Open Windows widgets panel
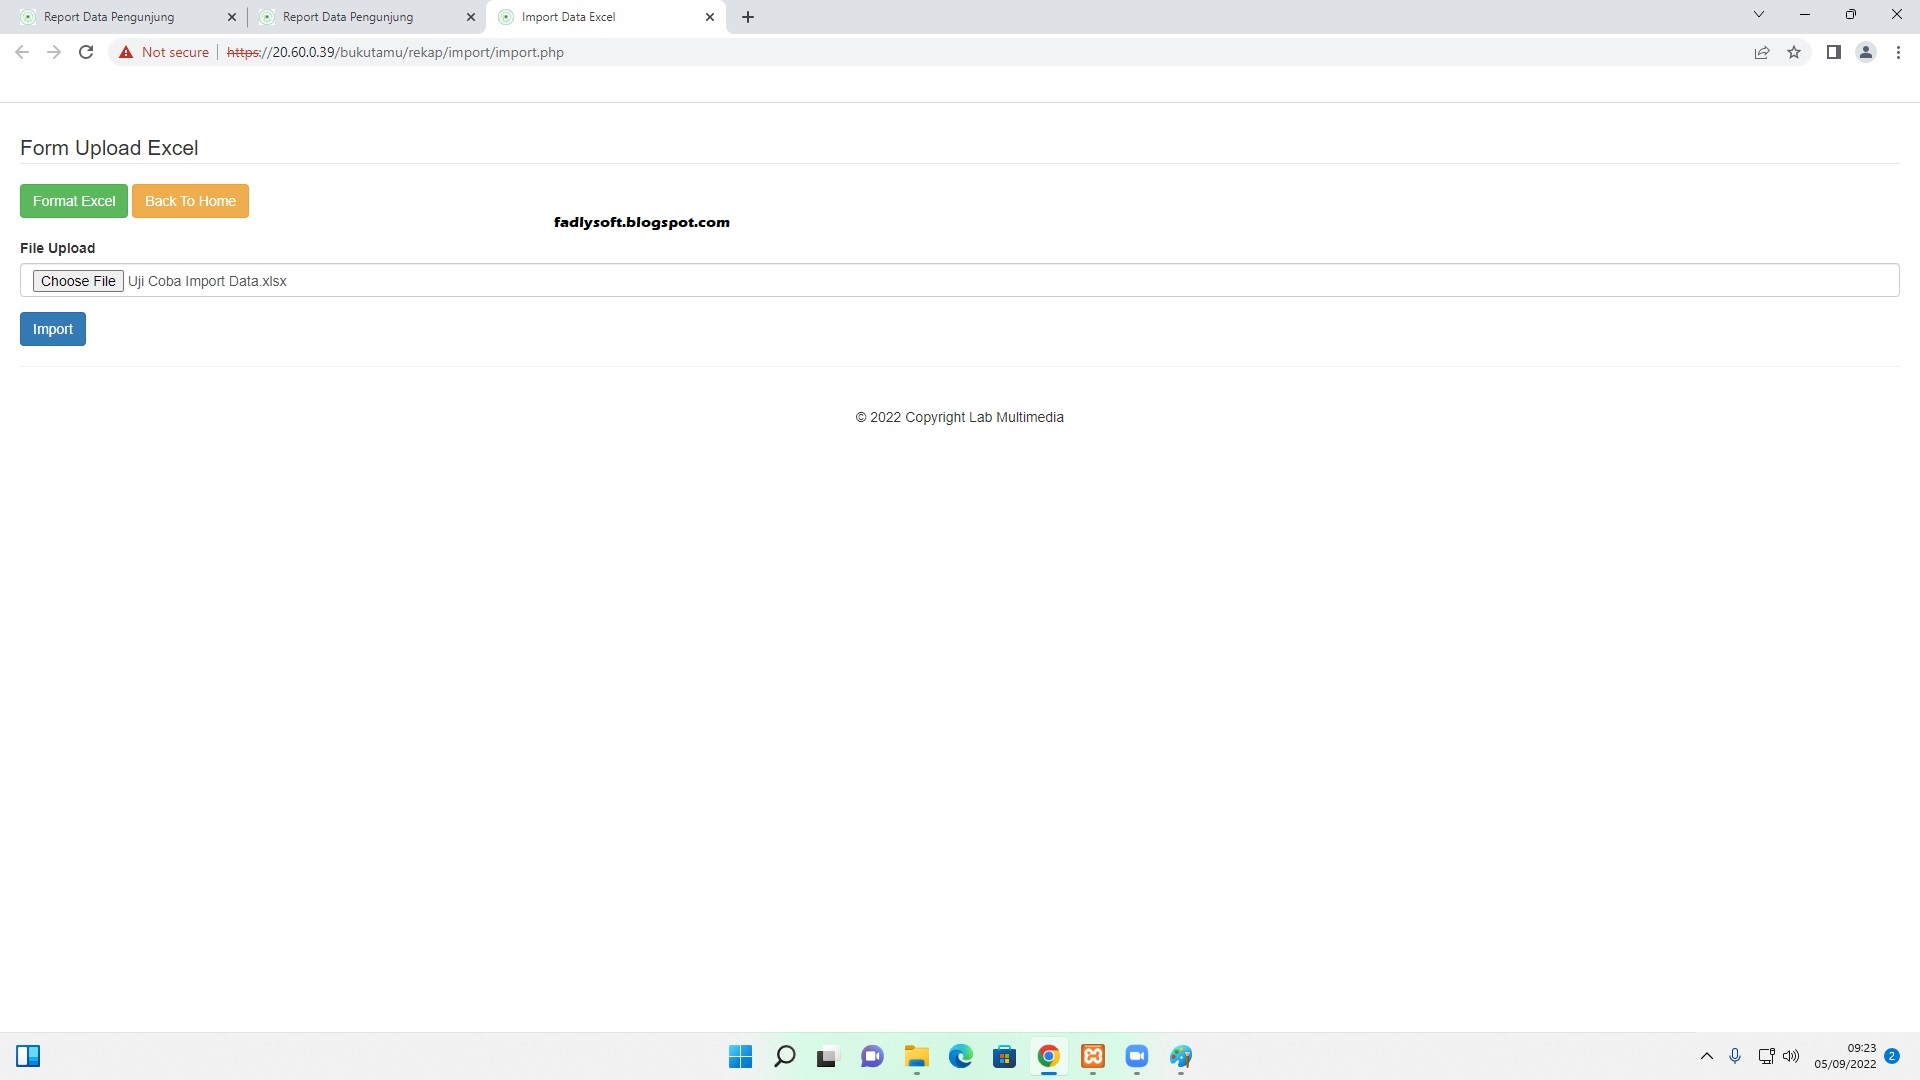Image resolution: width=1920 pixels, height=1080 pixels. tap(28, 1056)
